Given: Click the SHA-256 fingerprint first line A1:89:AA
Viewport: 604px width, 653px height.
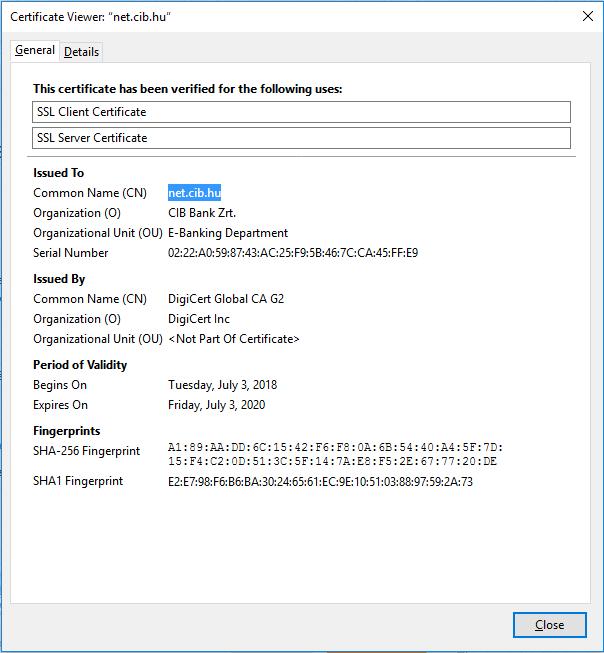Looking at the screenshot, I should (x=335, y=448).
